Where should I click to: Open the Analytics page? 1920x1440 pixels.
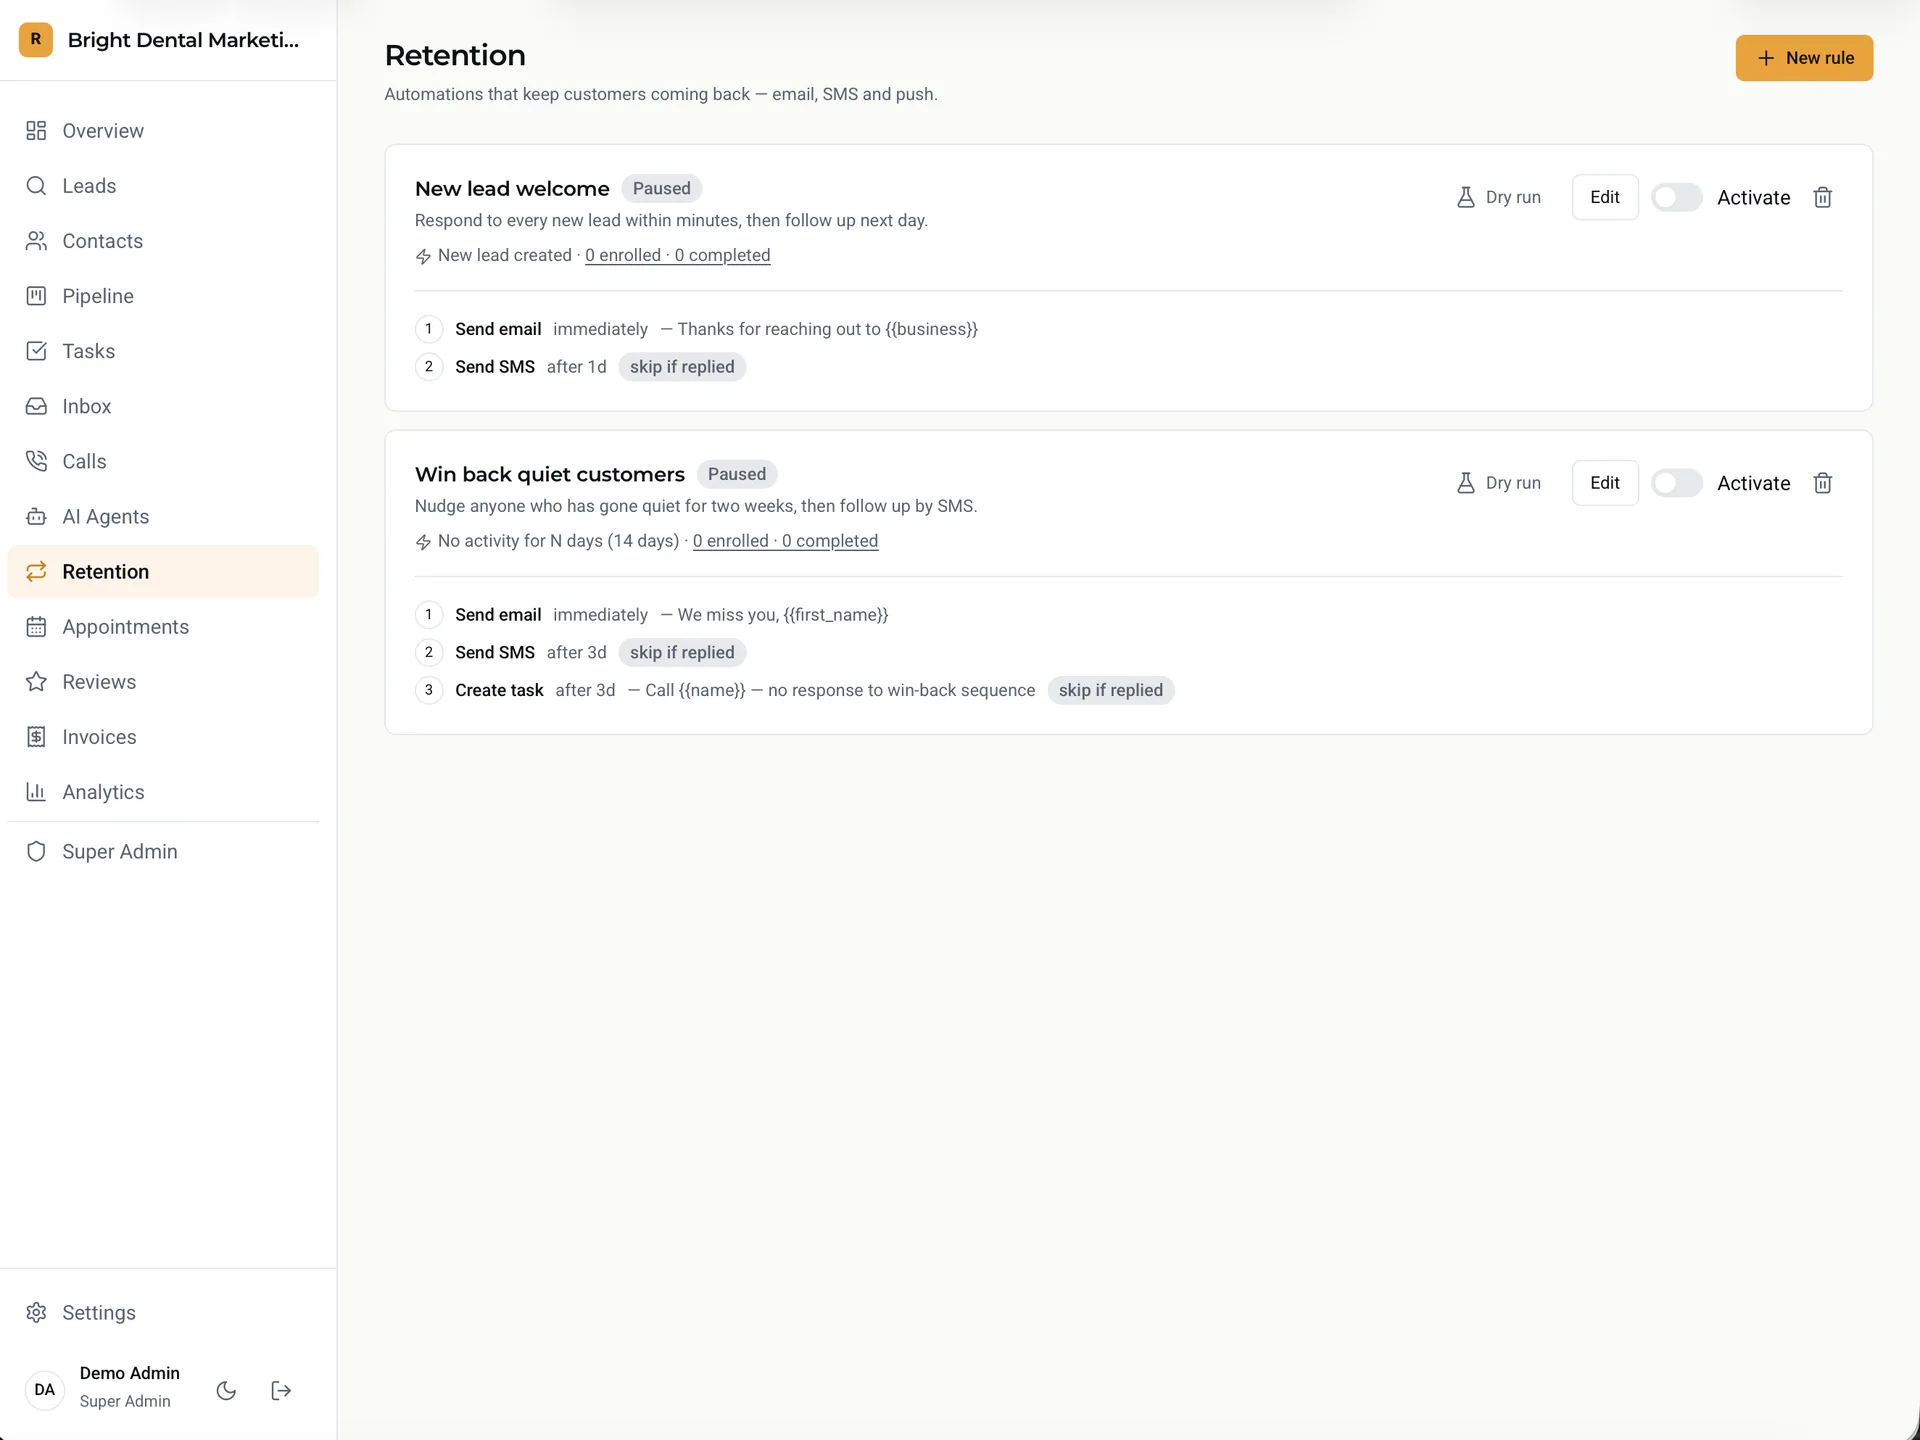pos(163,792)
